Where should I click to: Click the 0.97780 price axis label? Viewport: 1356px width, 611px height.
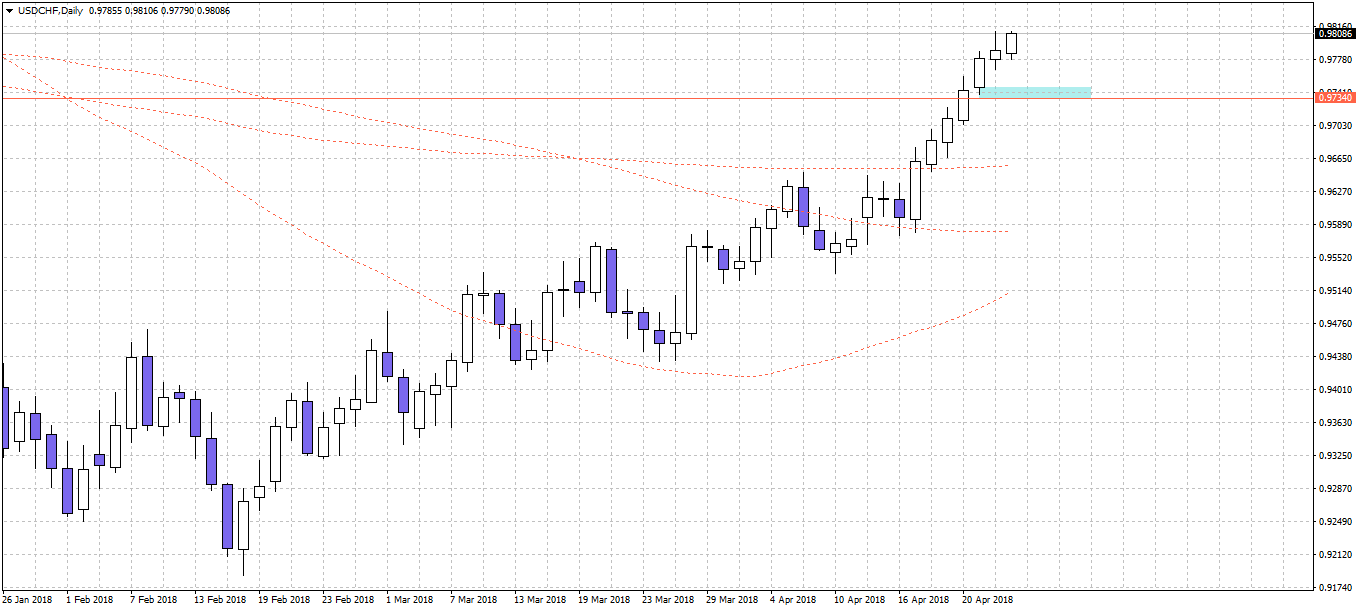[x=1337, y=60]
